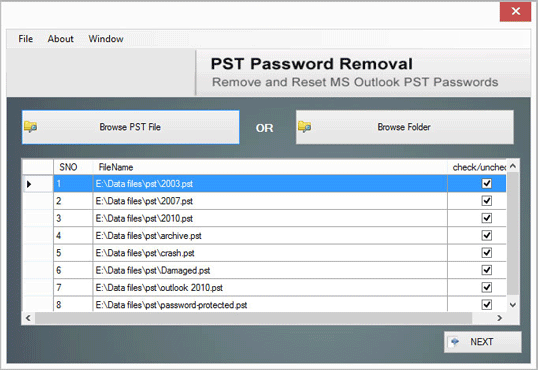Image resolution: width=538 pixels, height=370 pixels.
Task: Click the horizontal scrollbar left arrow
Action: [28, 318]
